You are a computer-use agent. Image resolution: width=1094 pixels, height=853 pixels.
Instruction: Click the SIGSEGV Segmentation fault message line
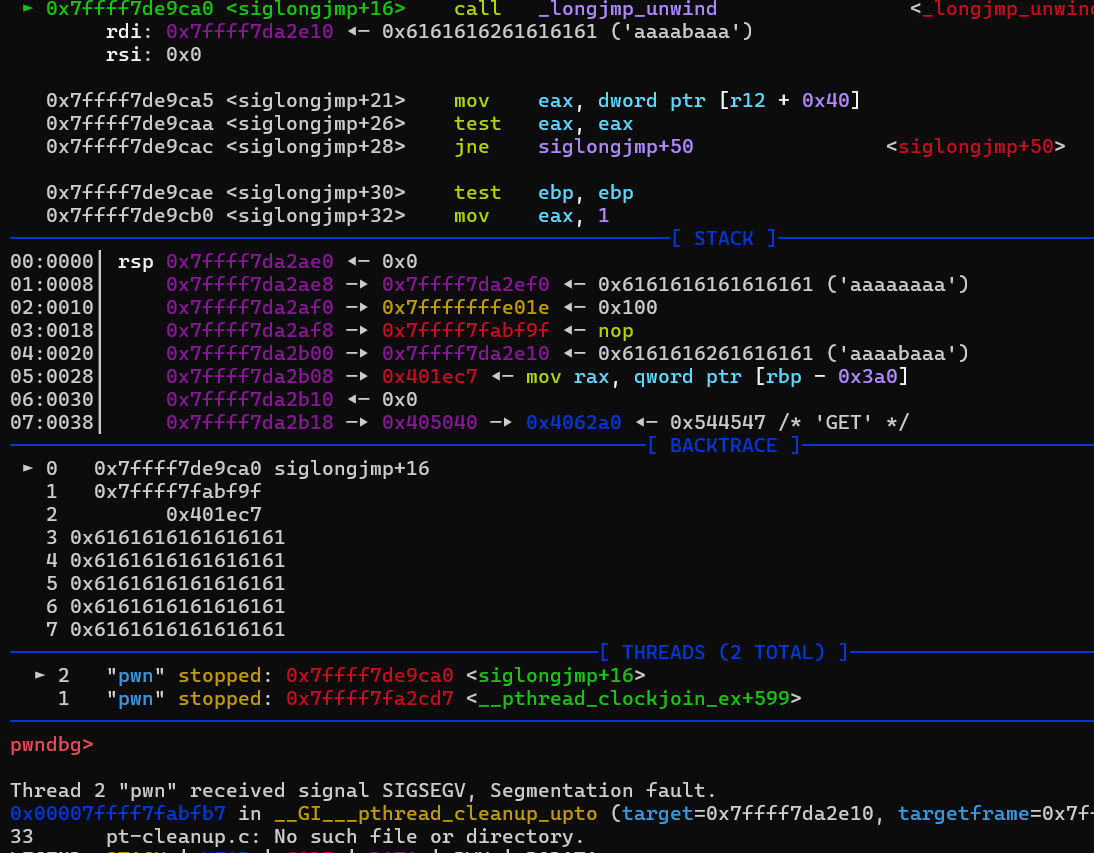(x=363, y=791)
